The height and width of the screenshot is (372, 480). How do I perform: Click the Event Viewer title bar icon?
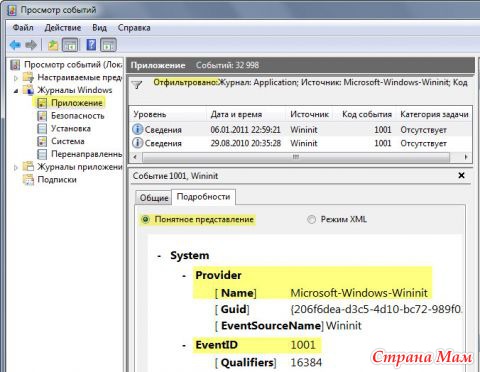click(11, 10)
